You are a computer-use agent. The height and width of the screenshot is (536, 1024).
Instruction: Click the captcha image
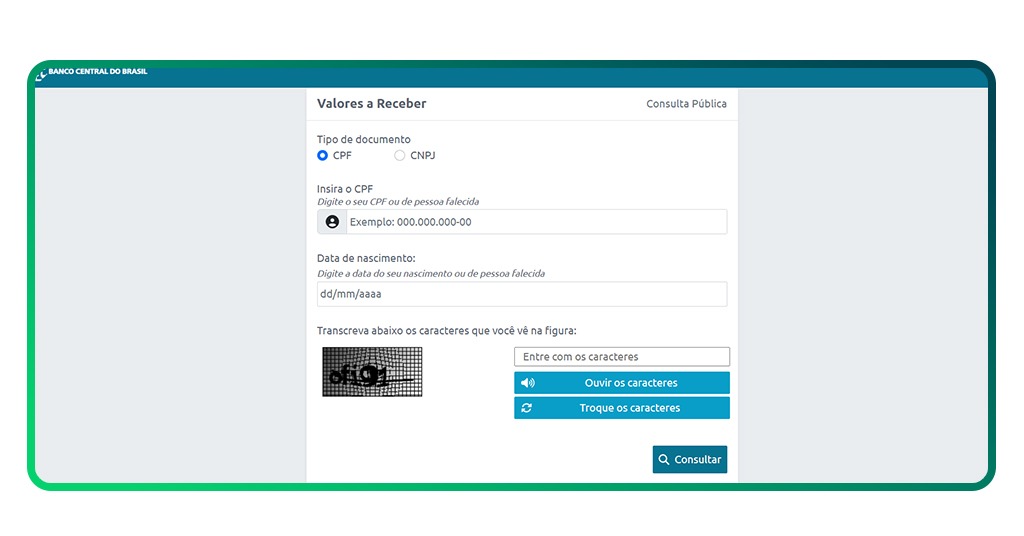372,372
